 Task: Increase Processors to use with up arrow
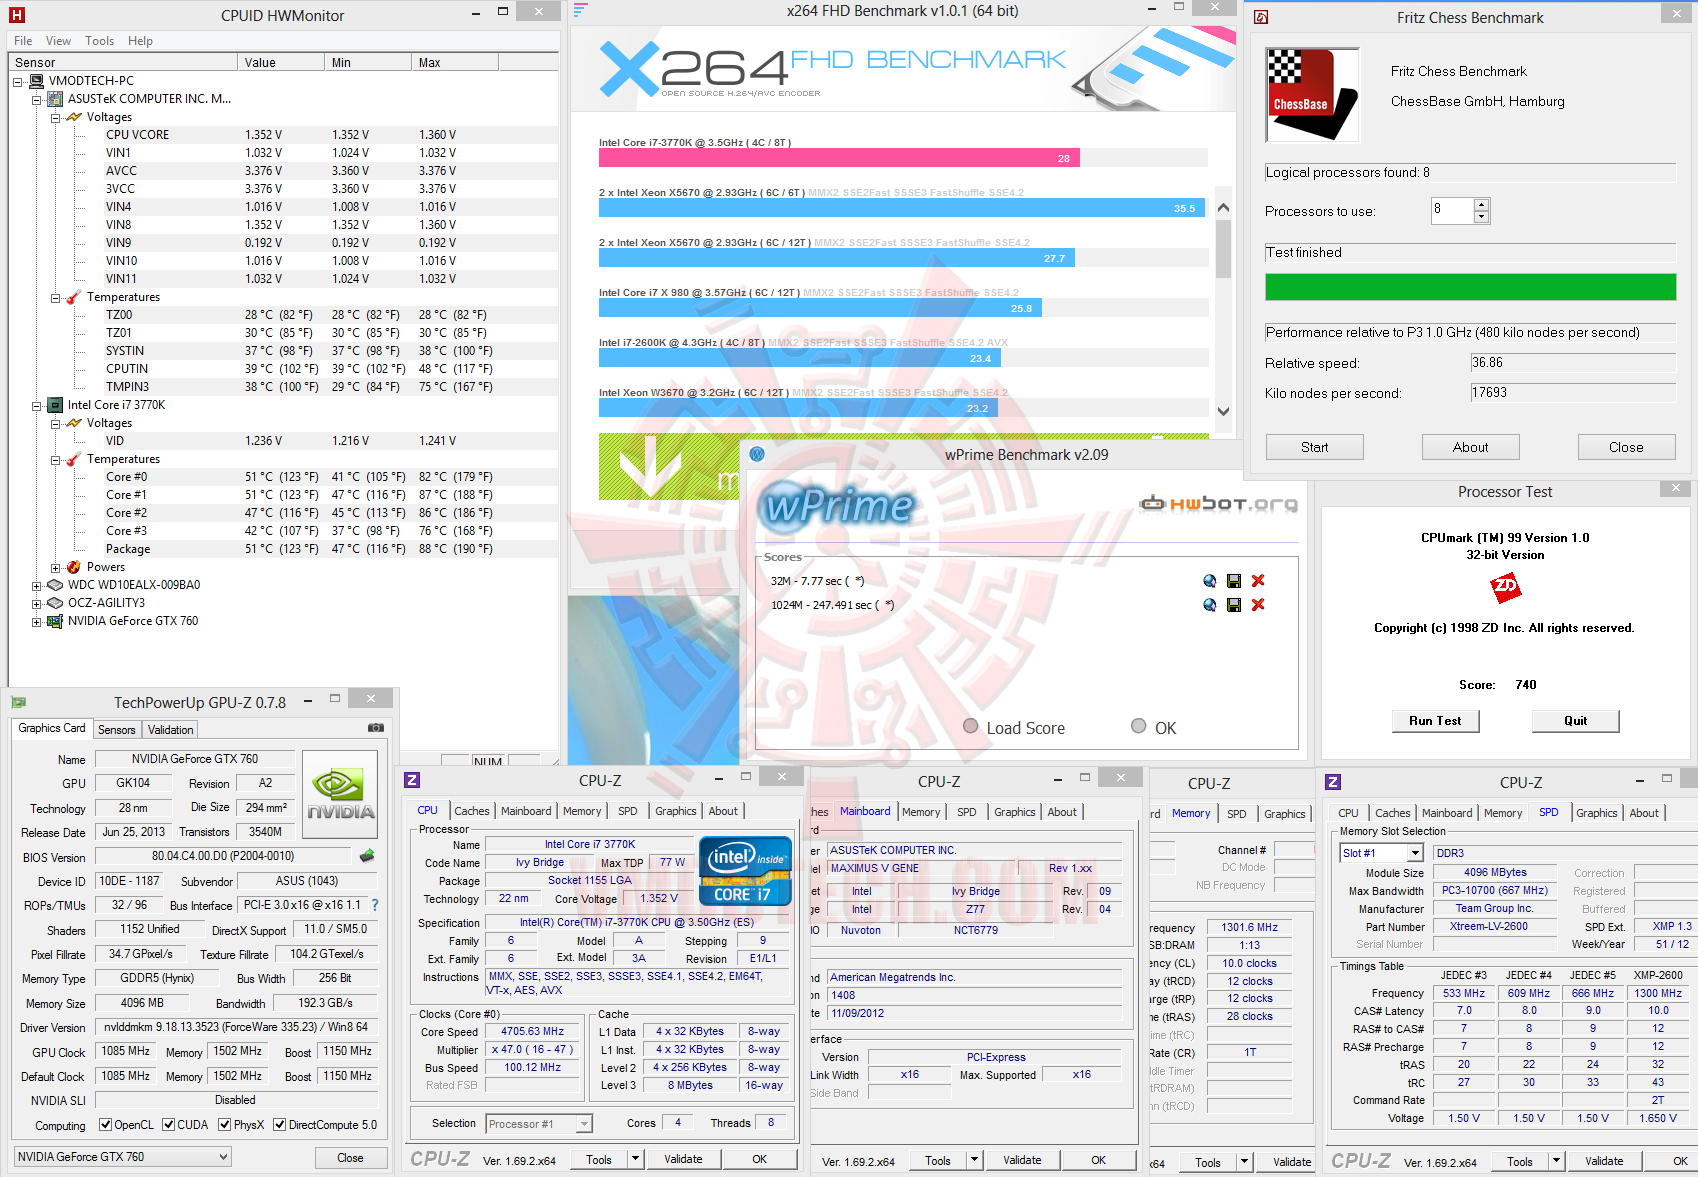[x=1482, y=205]
